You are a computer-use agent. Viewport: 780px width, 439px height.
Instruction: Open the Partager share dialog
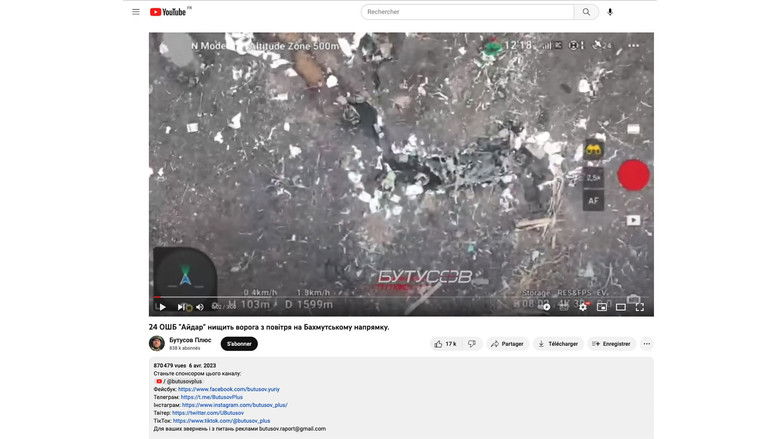click(507, 343)
